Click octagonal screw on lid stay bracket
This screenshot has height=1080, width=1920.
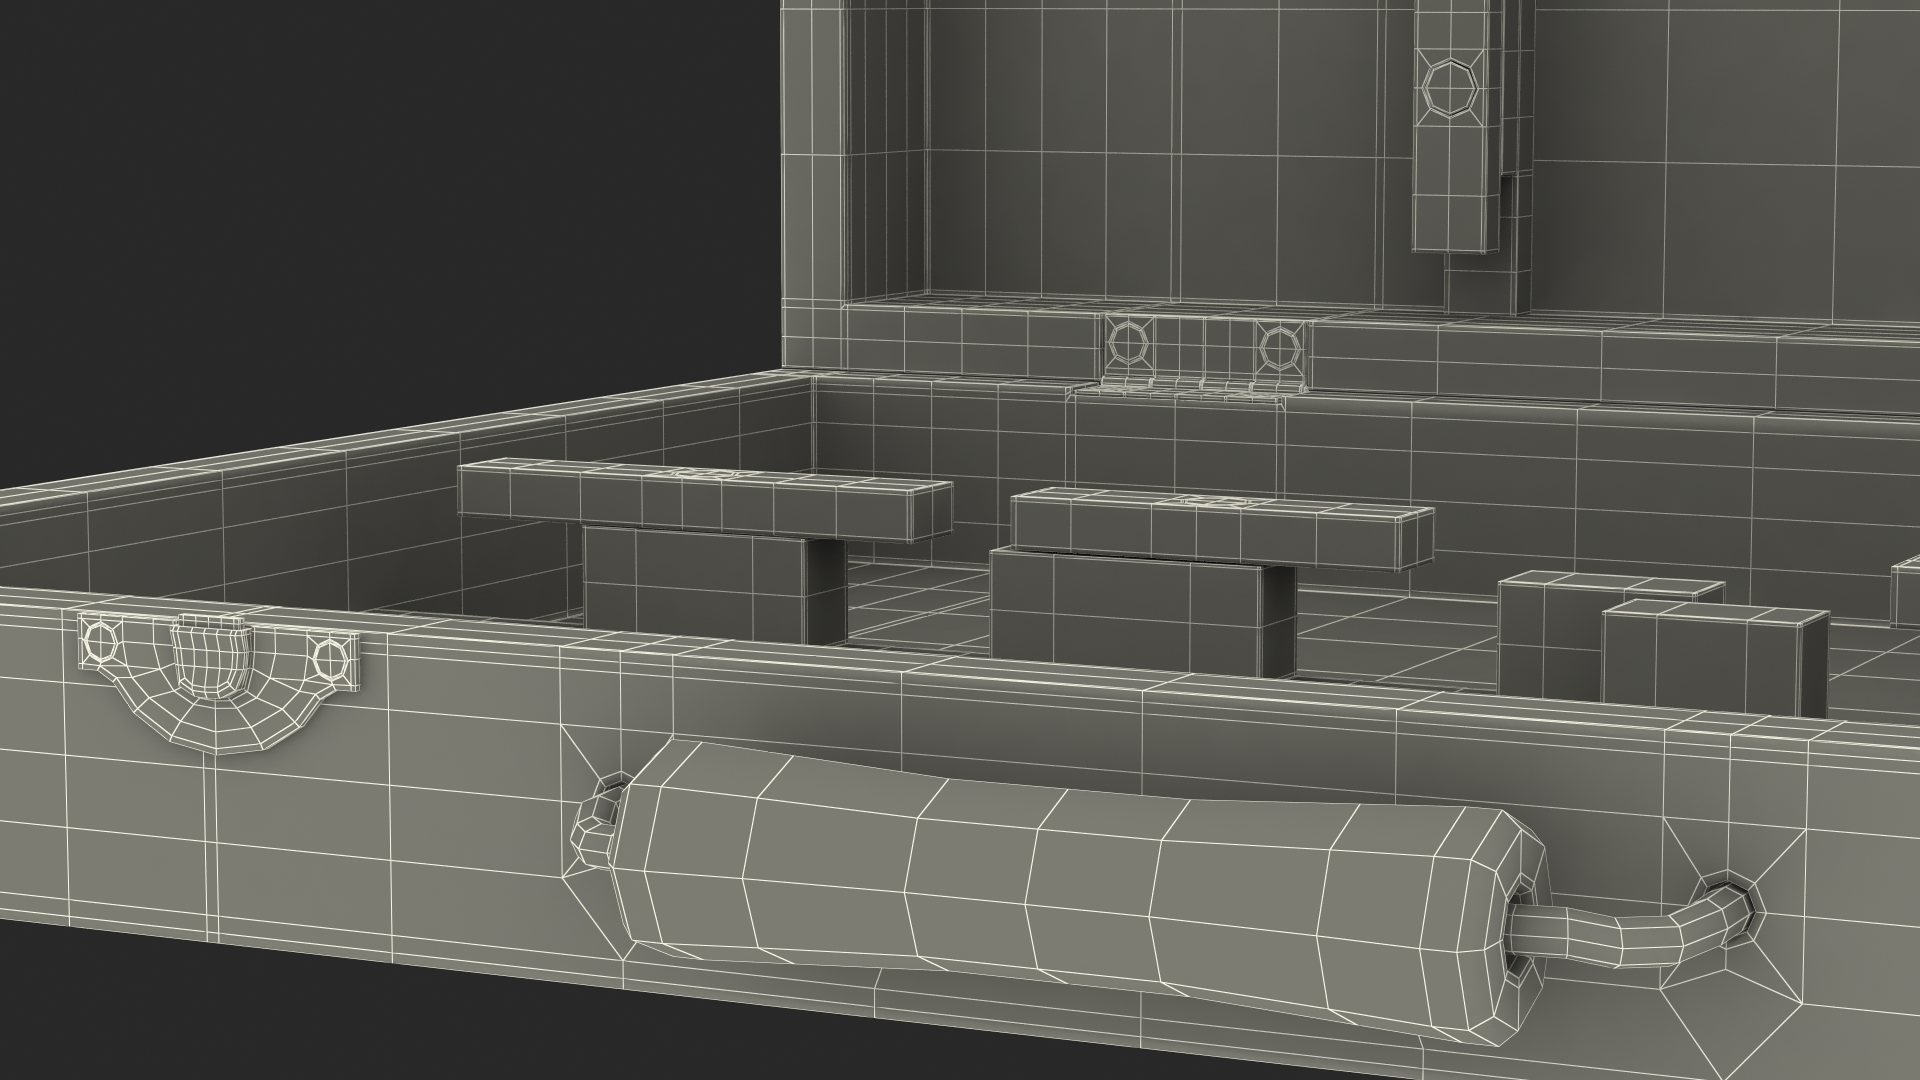[x=1449, y=86]
